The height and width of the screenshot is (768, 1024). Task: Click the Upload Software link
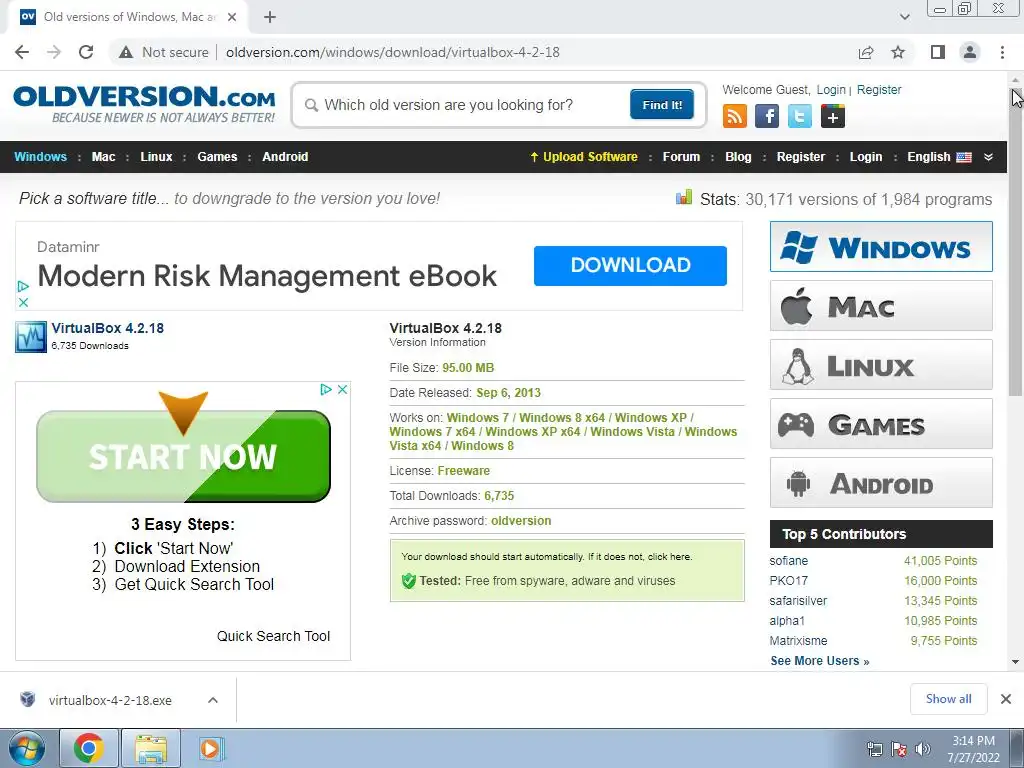[x=584, y=157]
